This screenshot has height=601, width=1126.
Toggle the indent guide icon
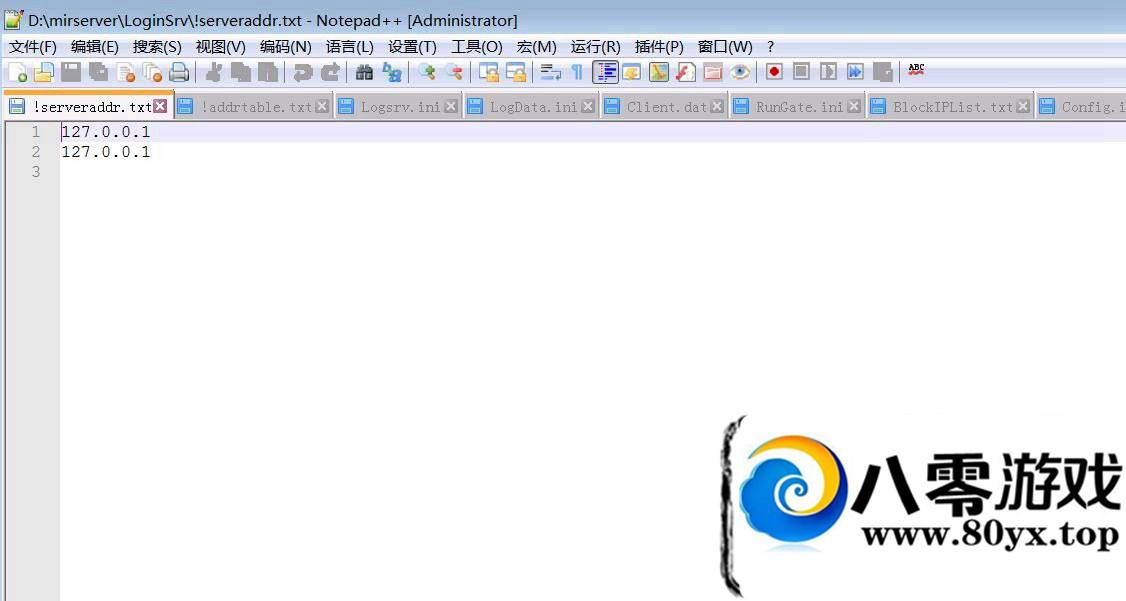[605, 72]
